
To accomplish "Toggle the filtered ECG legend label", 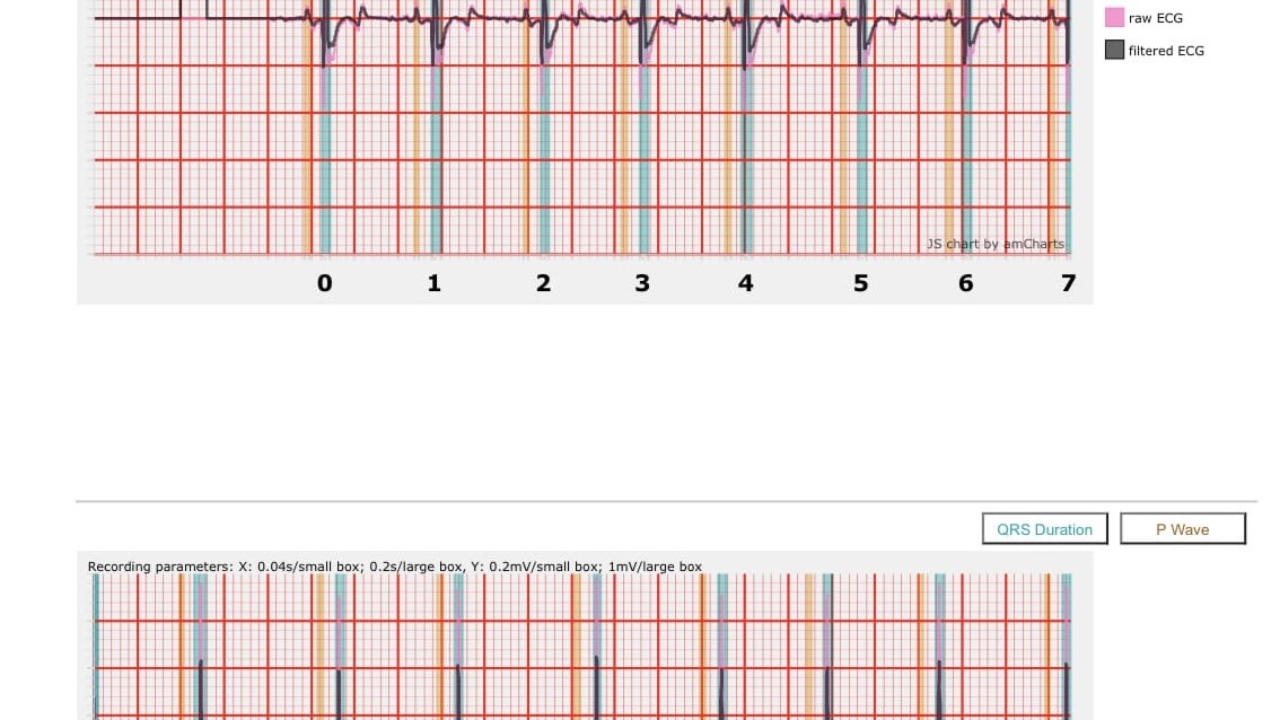I will [x=1165, y=50].
